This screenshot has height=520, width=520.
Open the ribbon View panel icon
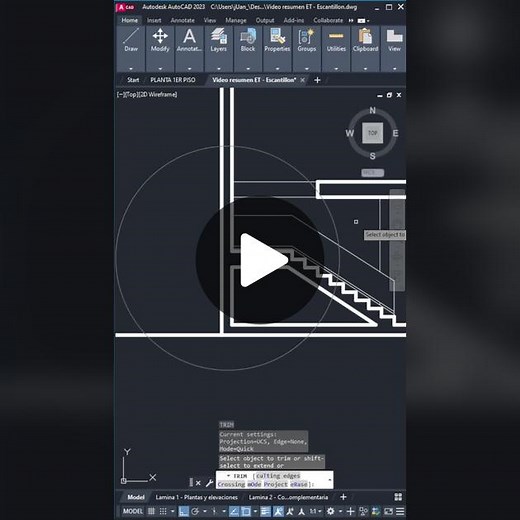click(394, 36)
